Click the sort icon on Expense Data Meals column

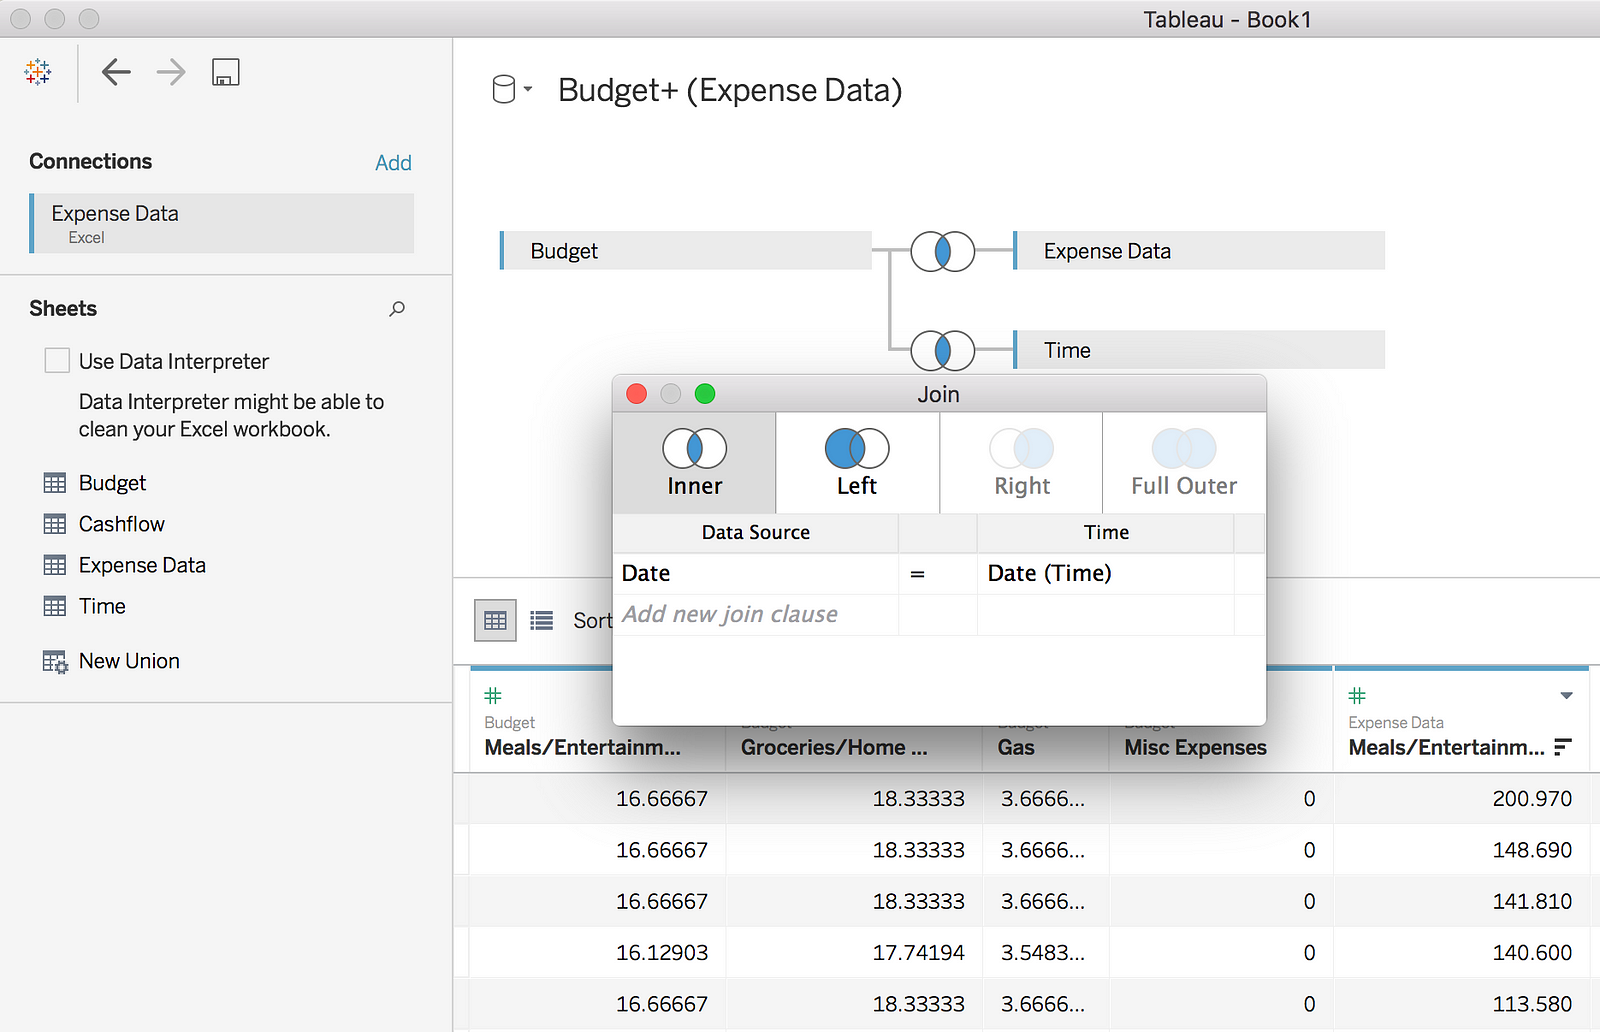[1564, 747]
